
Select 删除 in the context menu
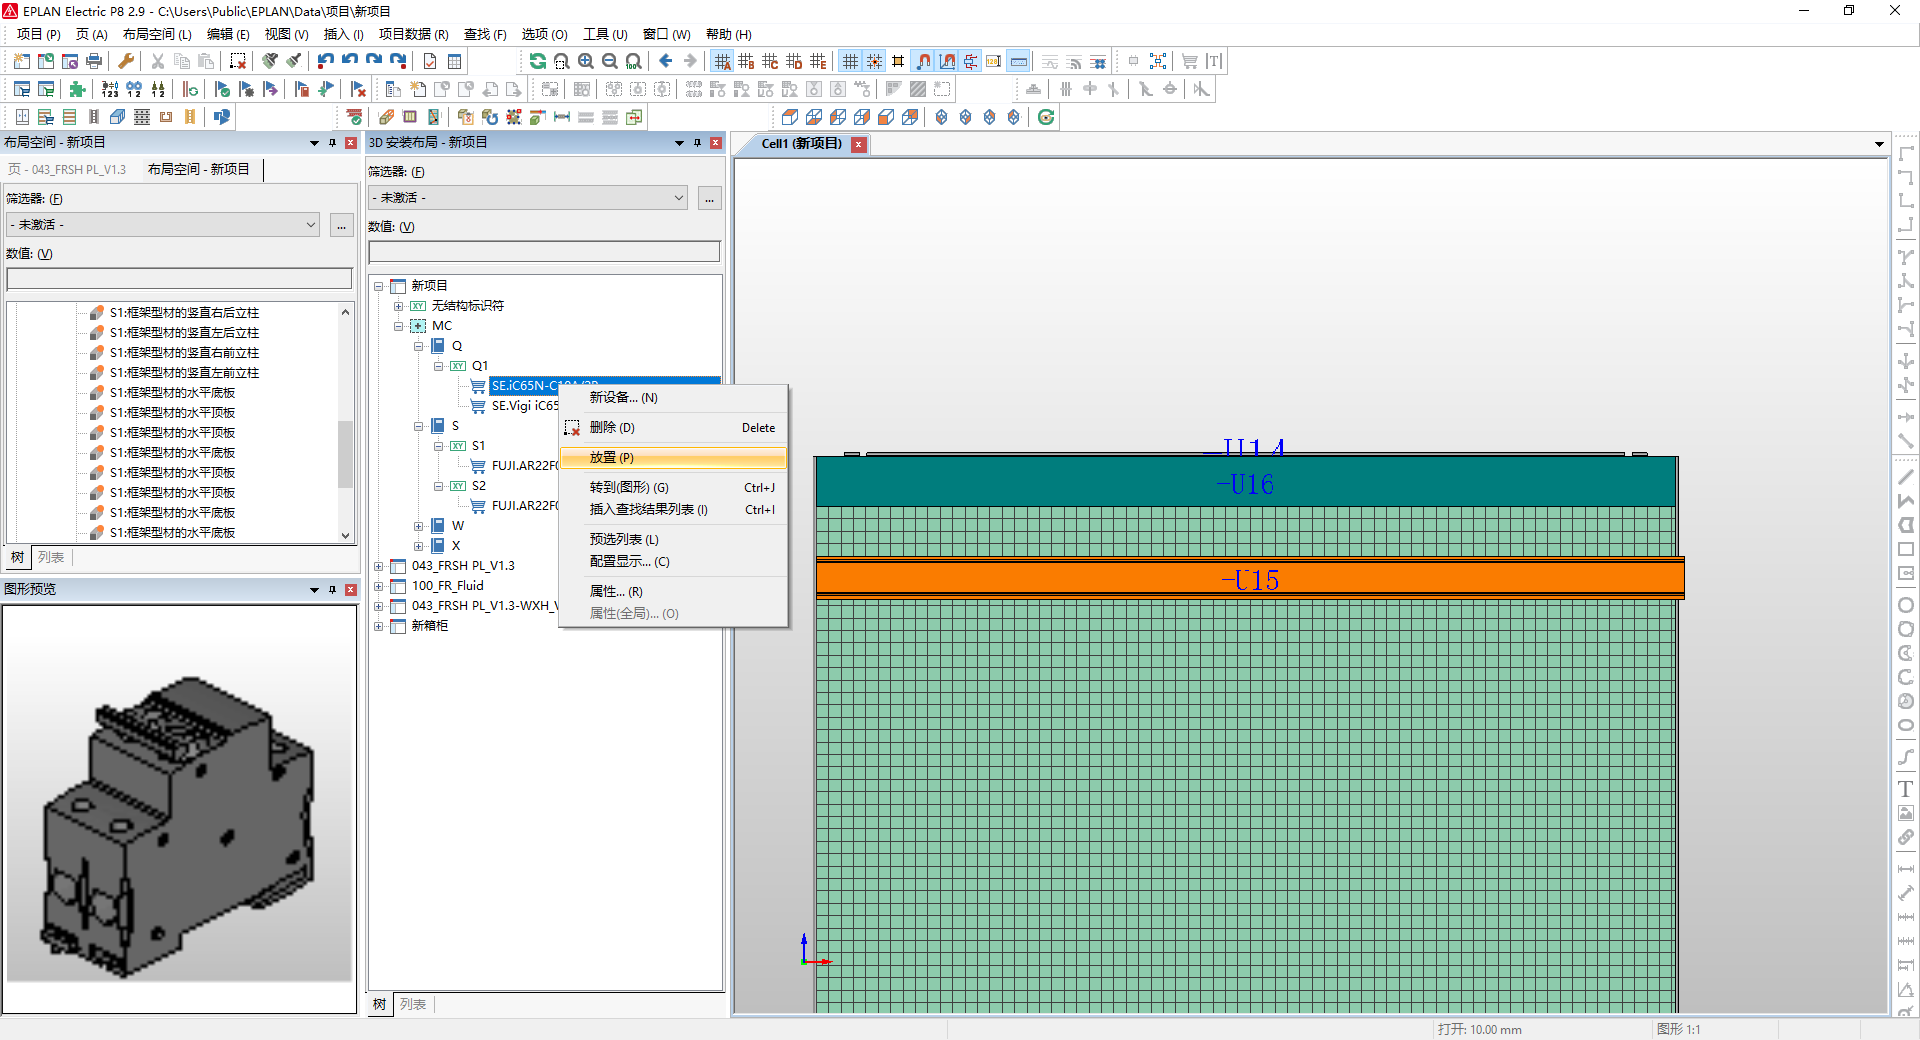(x=610, y=427)
